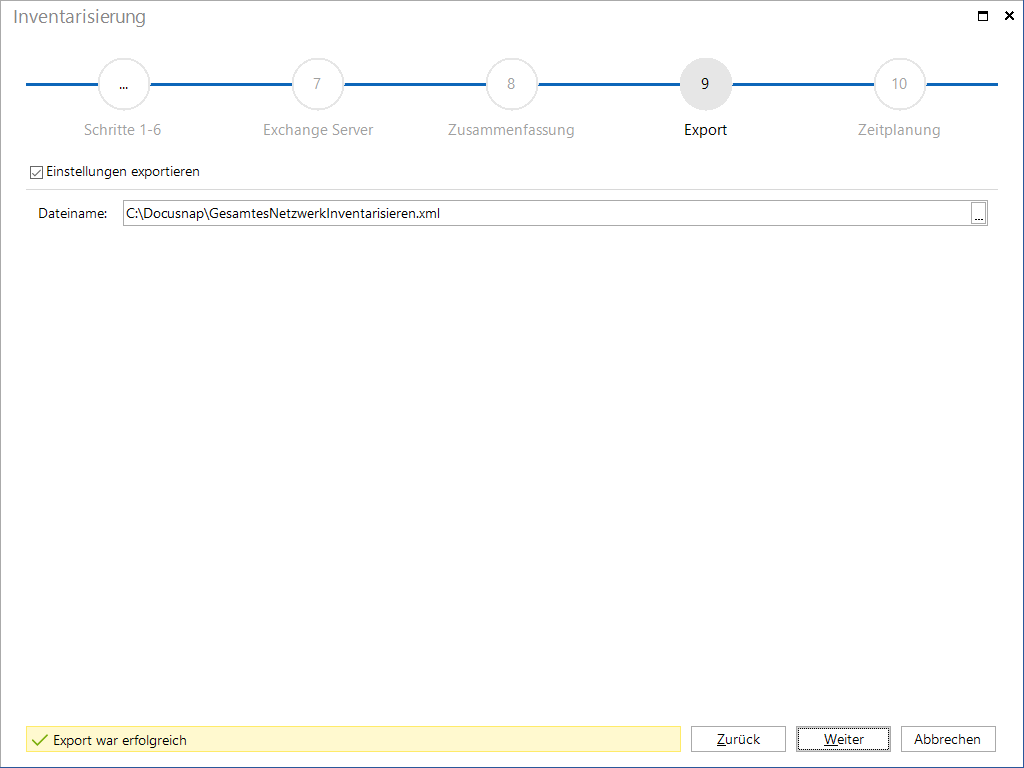Click into the Dateiname path field

547,214
